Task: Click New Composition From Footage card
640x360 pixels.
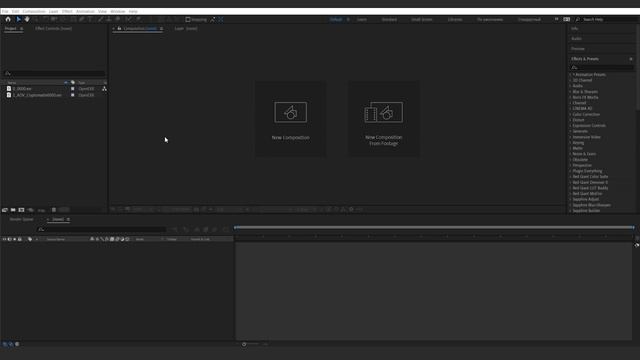Action: (384, 119)
